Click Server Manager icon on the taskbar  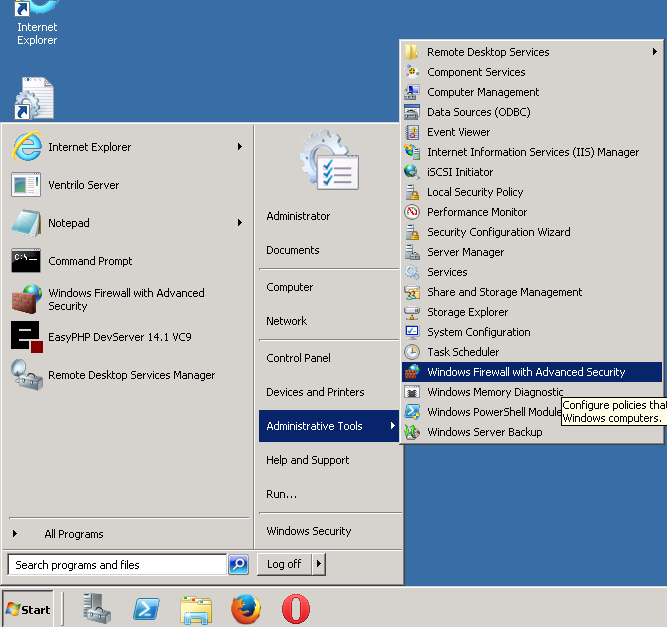coord(97,609)
